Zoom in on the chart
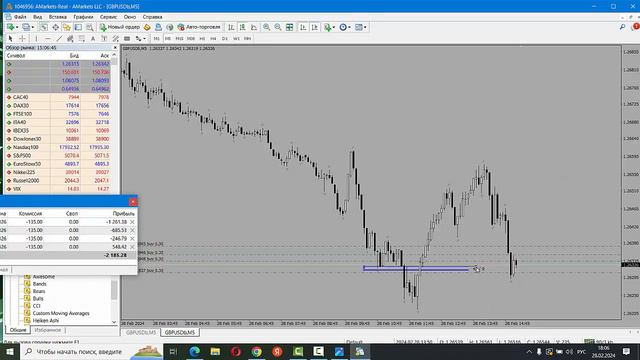The height and width of the screenshot is (360, 640). 267,27
